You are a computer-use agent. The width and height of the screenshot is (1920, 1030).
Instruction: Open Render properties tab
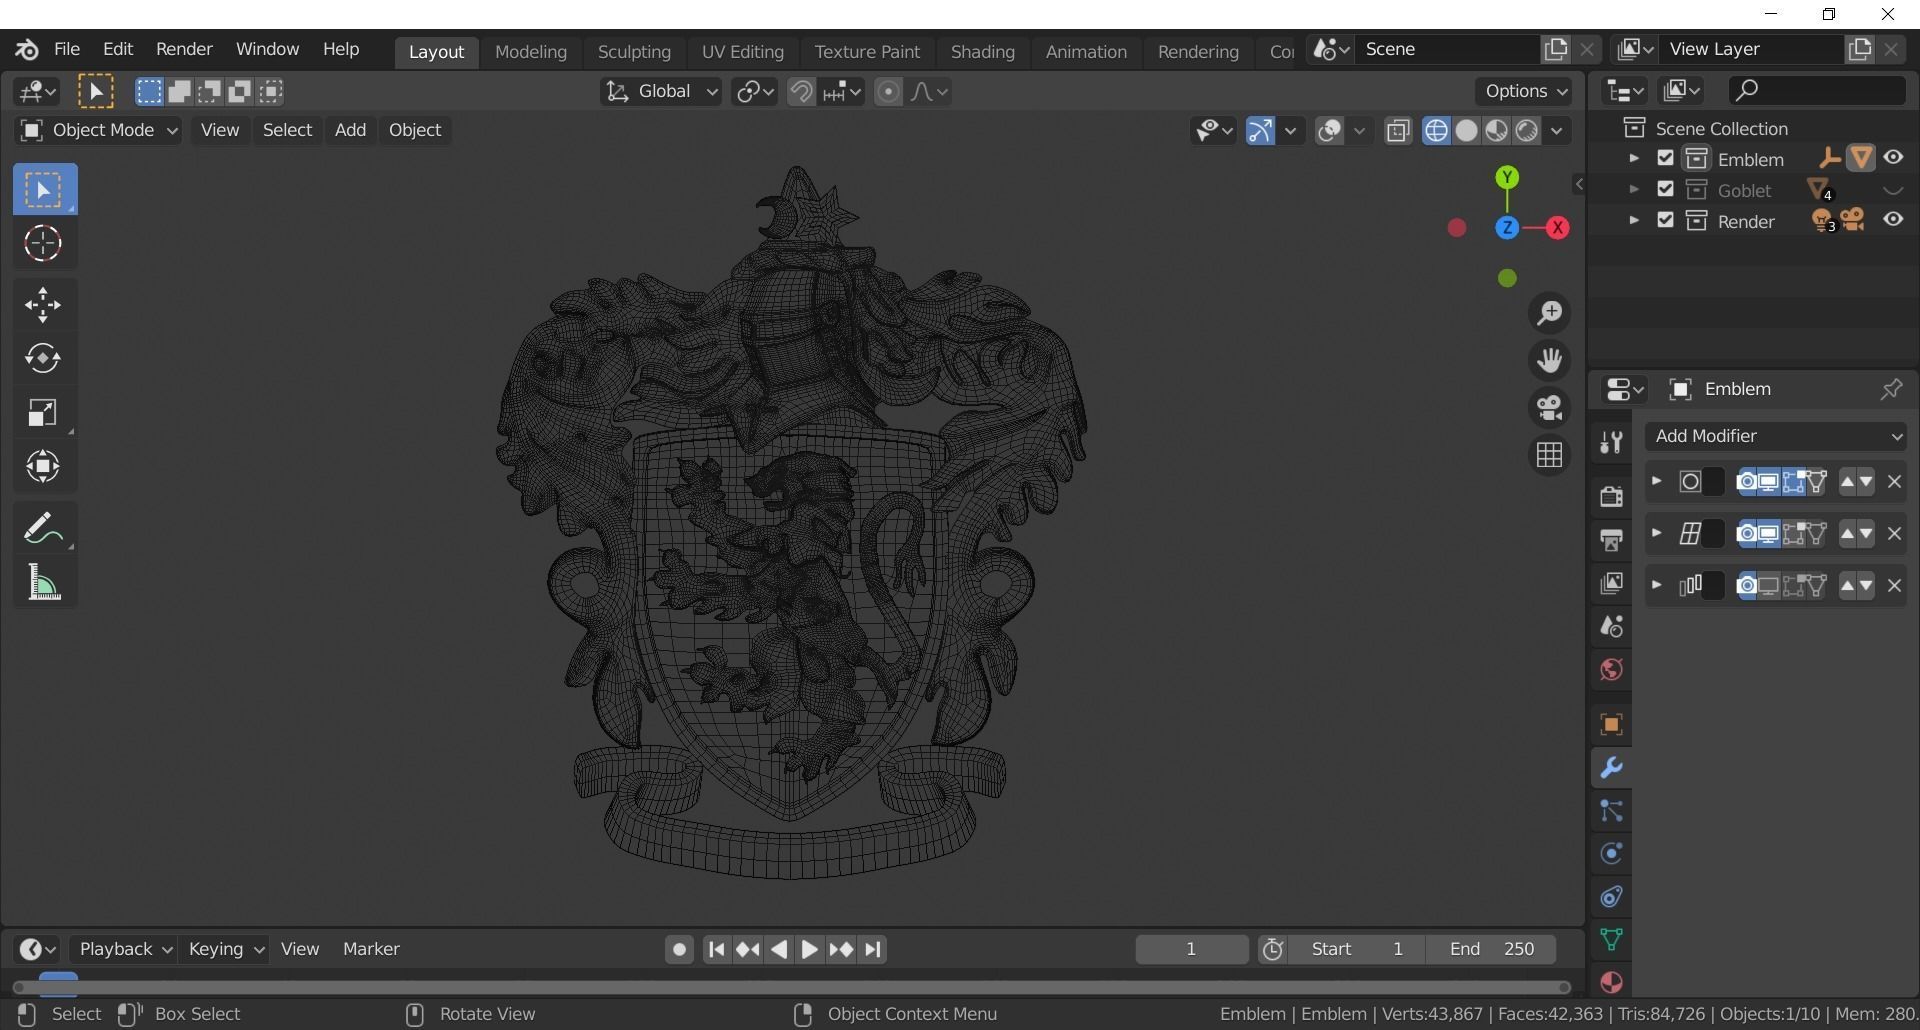[1611, 496]
